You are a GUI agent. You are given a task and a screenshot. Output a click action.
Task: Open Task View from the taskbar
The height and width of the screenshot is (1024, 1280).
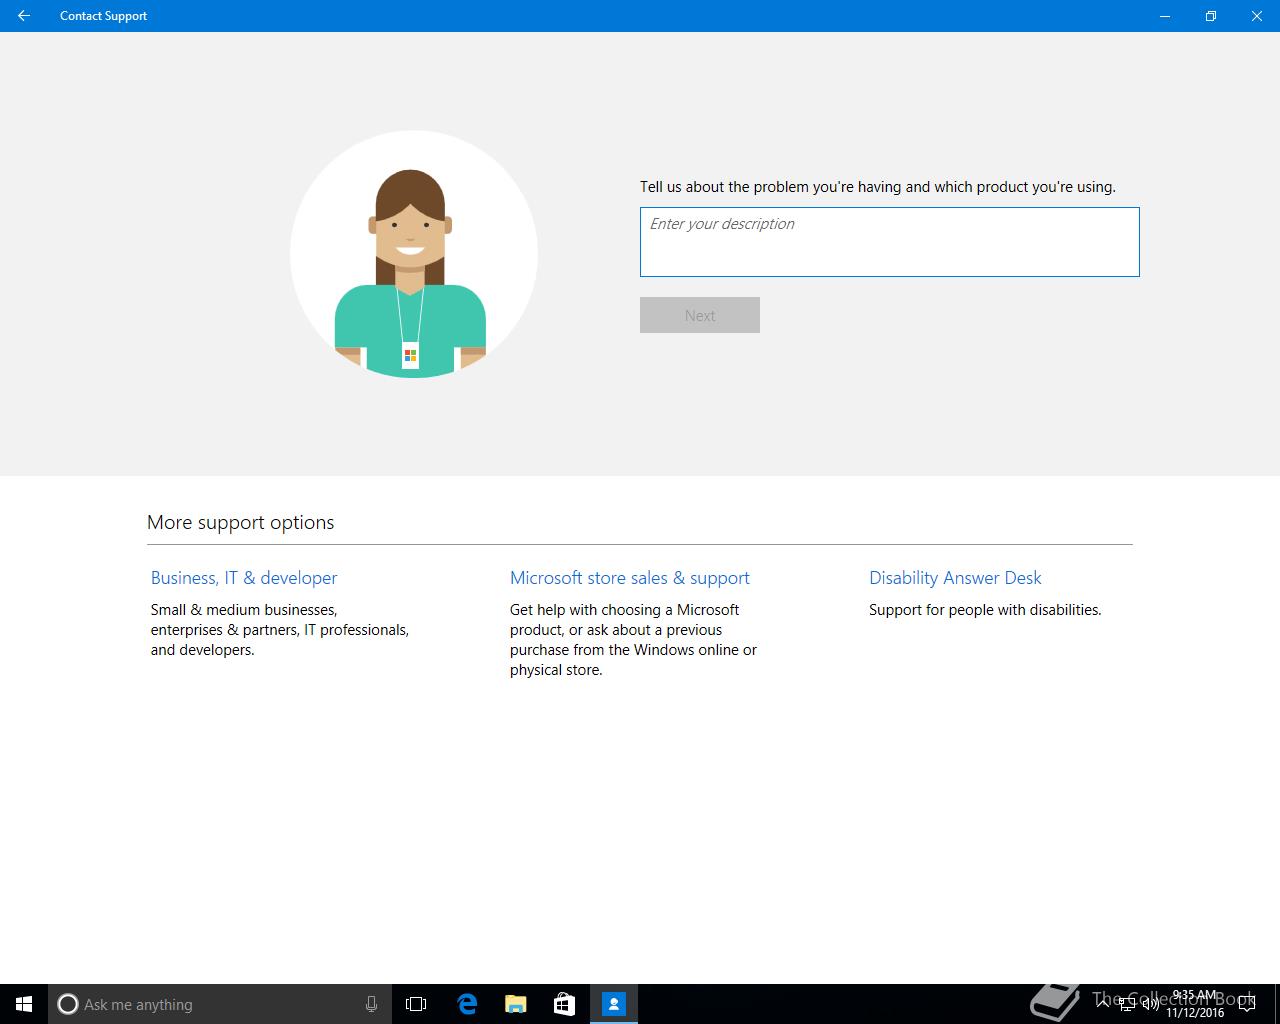click(416, 1004)
